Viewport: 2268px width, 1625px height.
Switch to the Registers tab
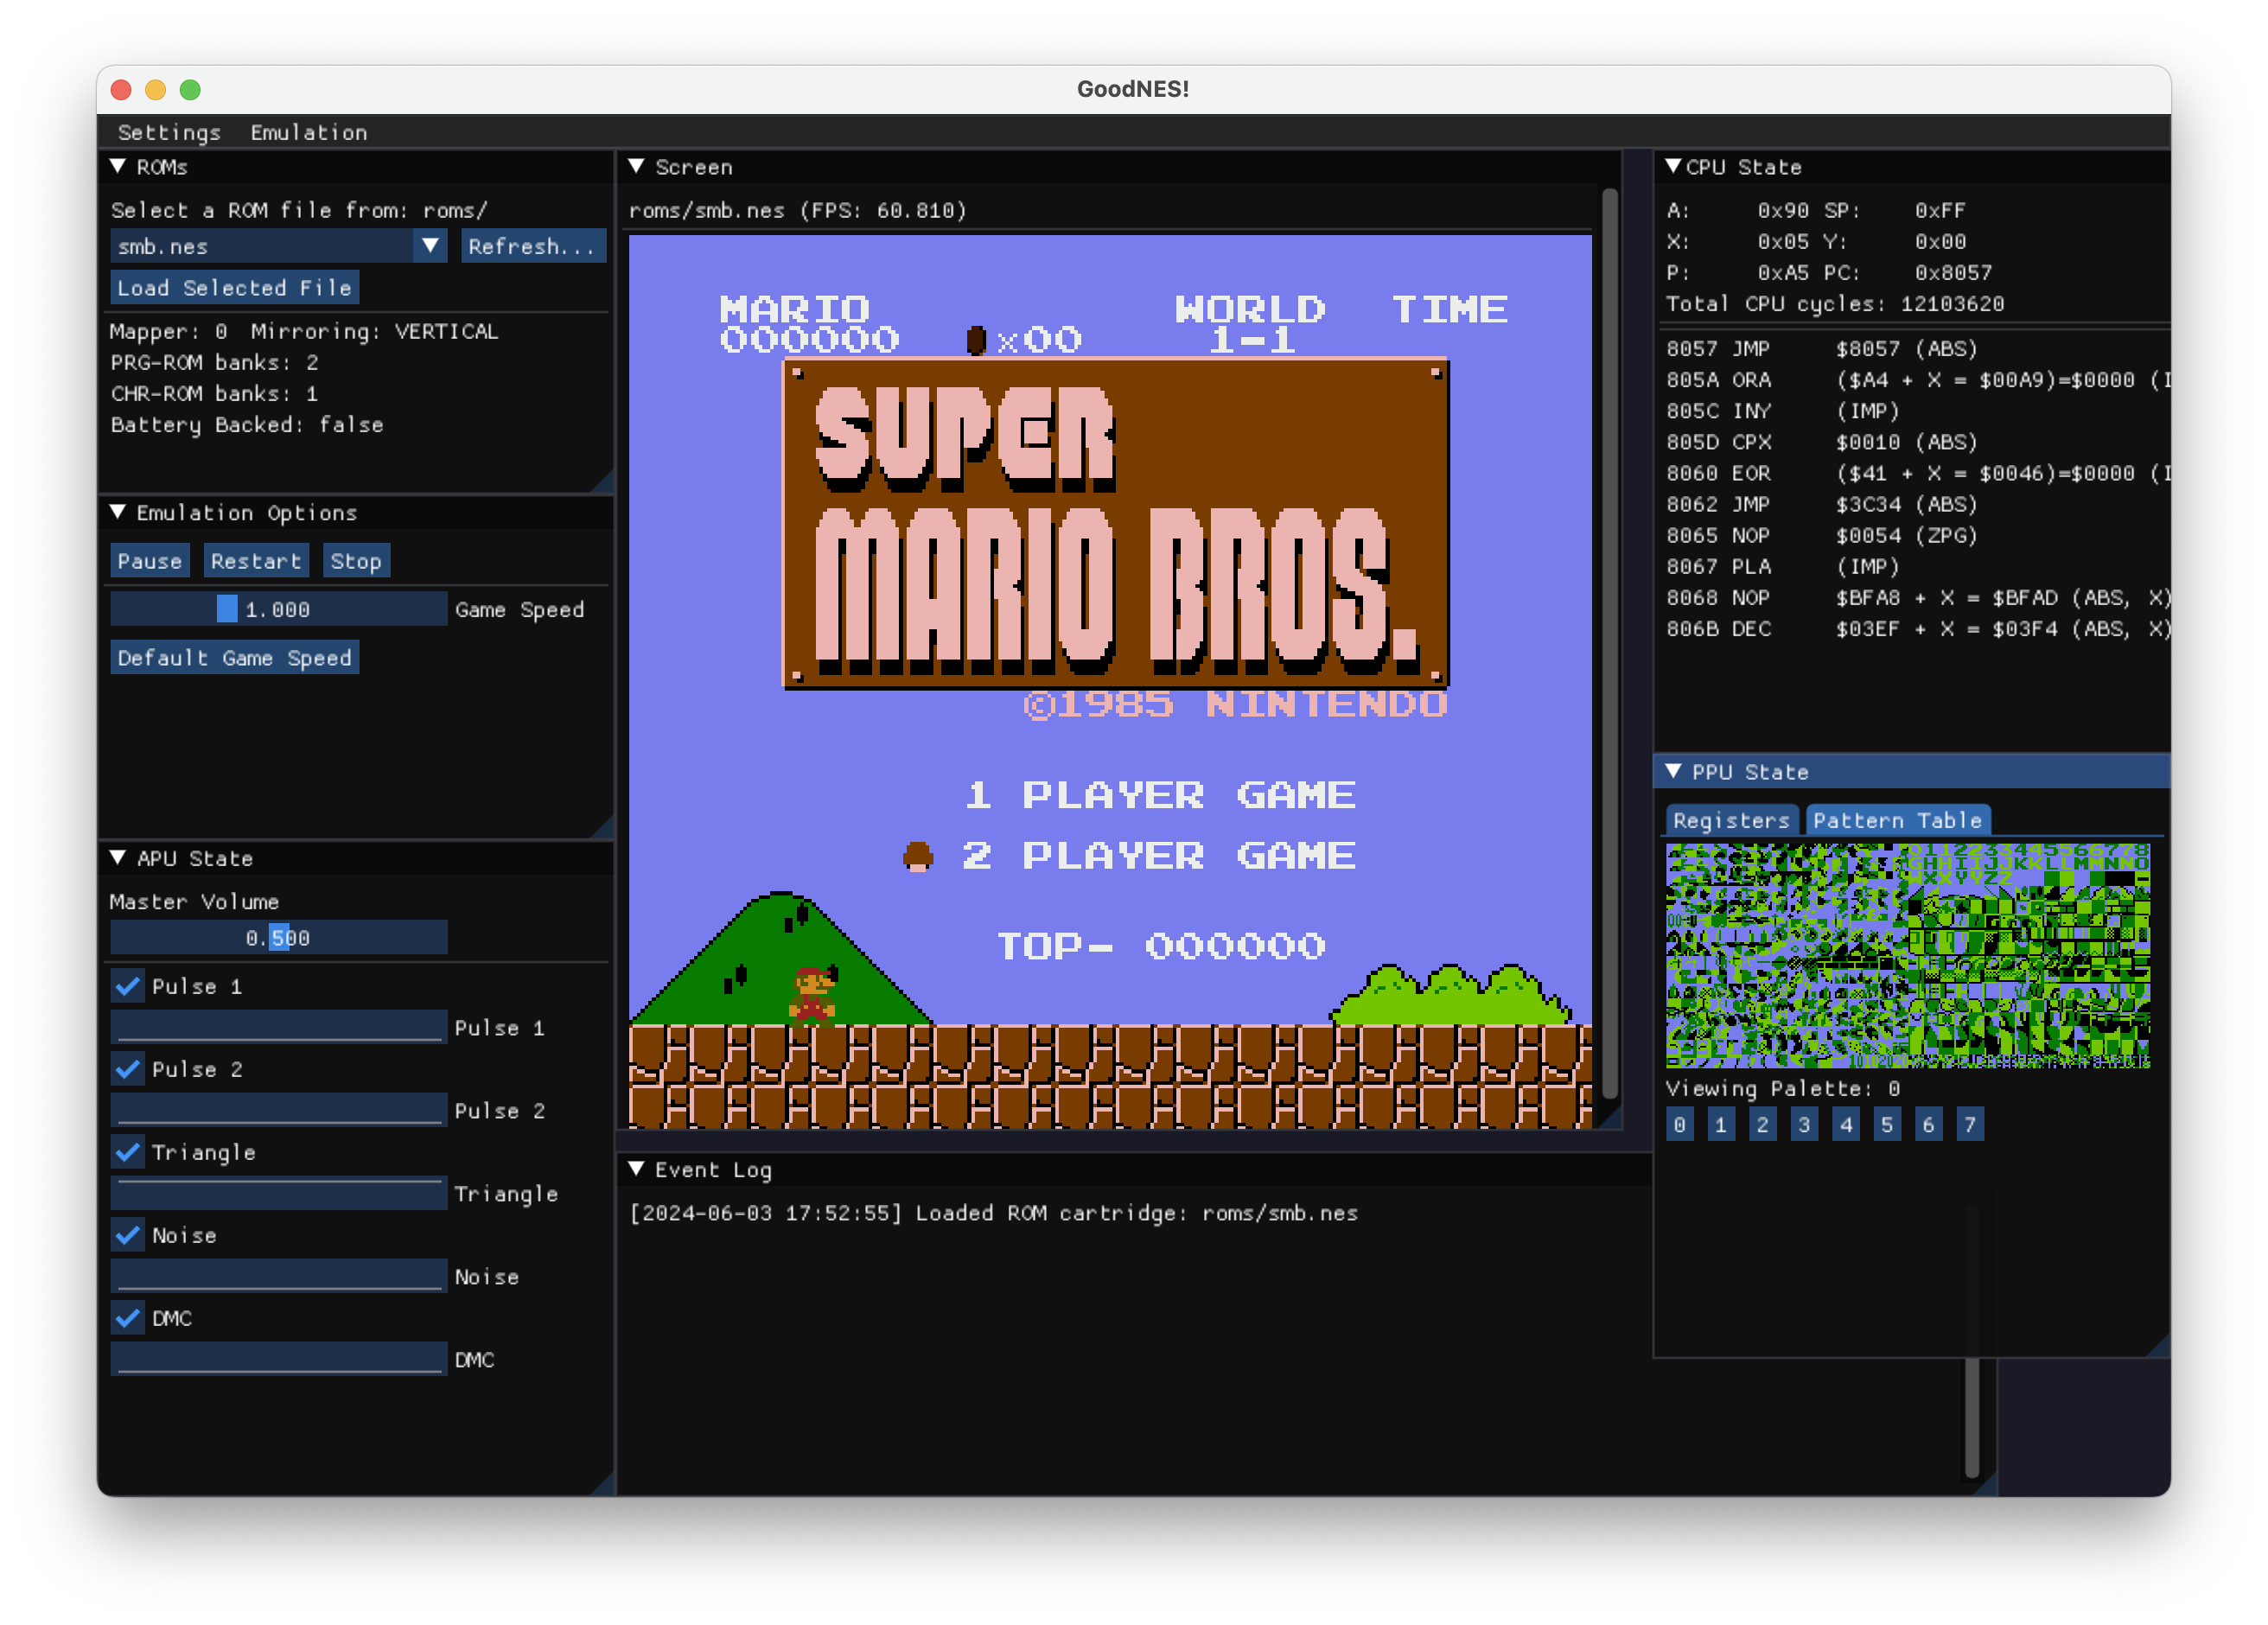pyautogui.click(x=1731, y=820)
